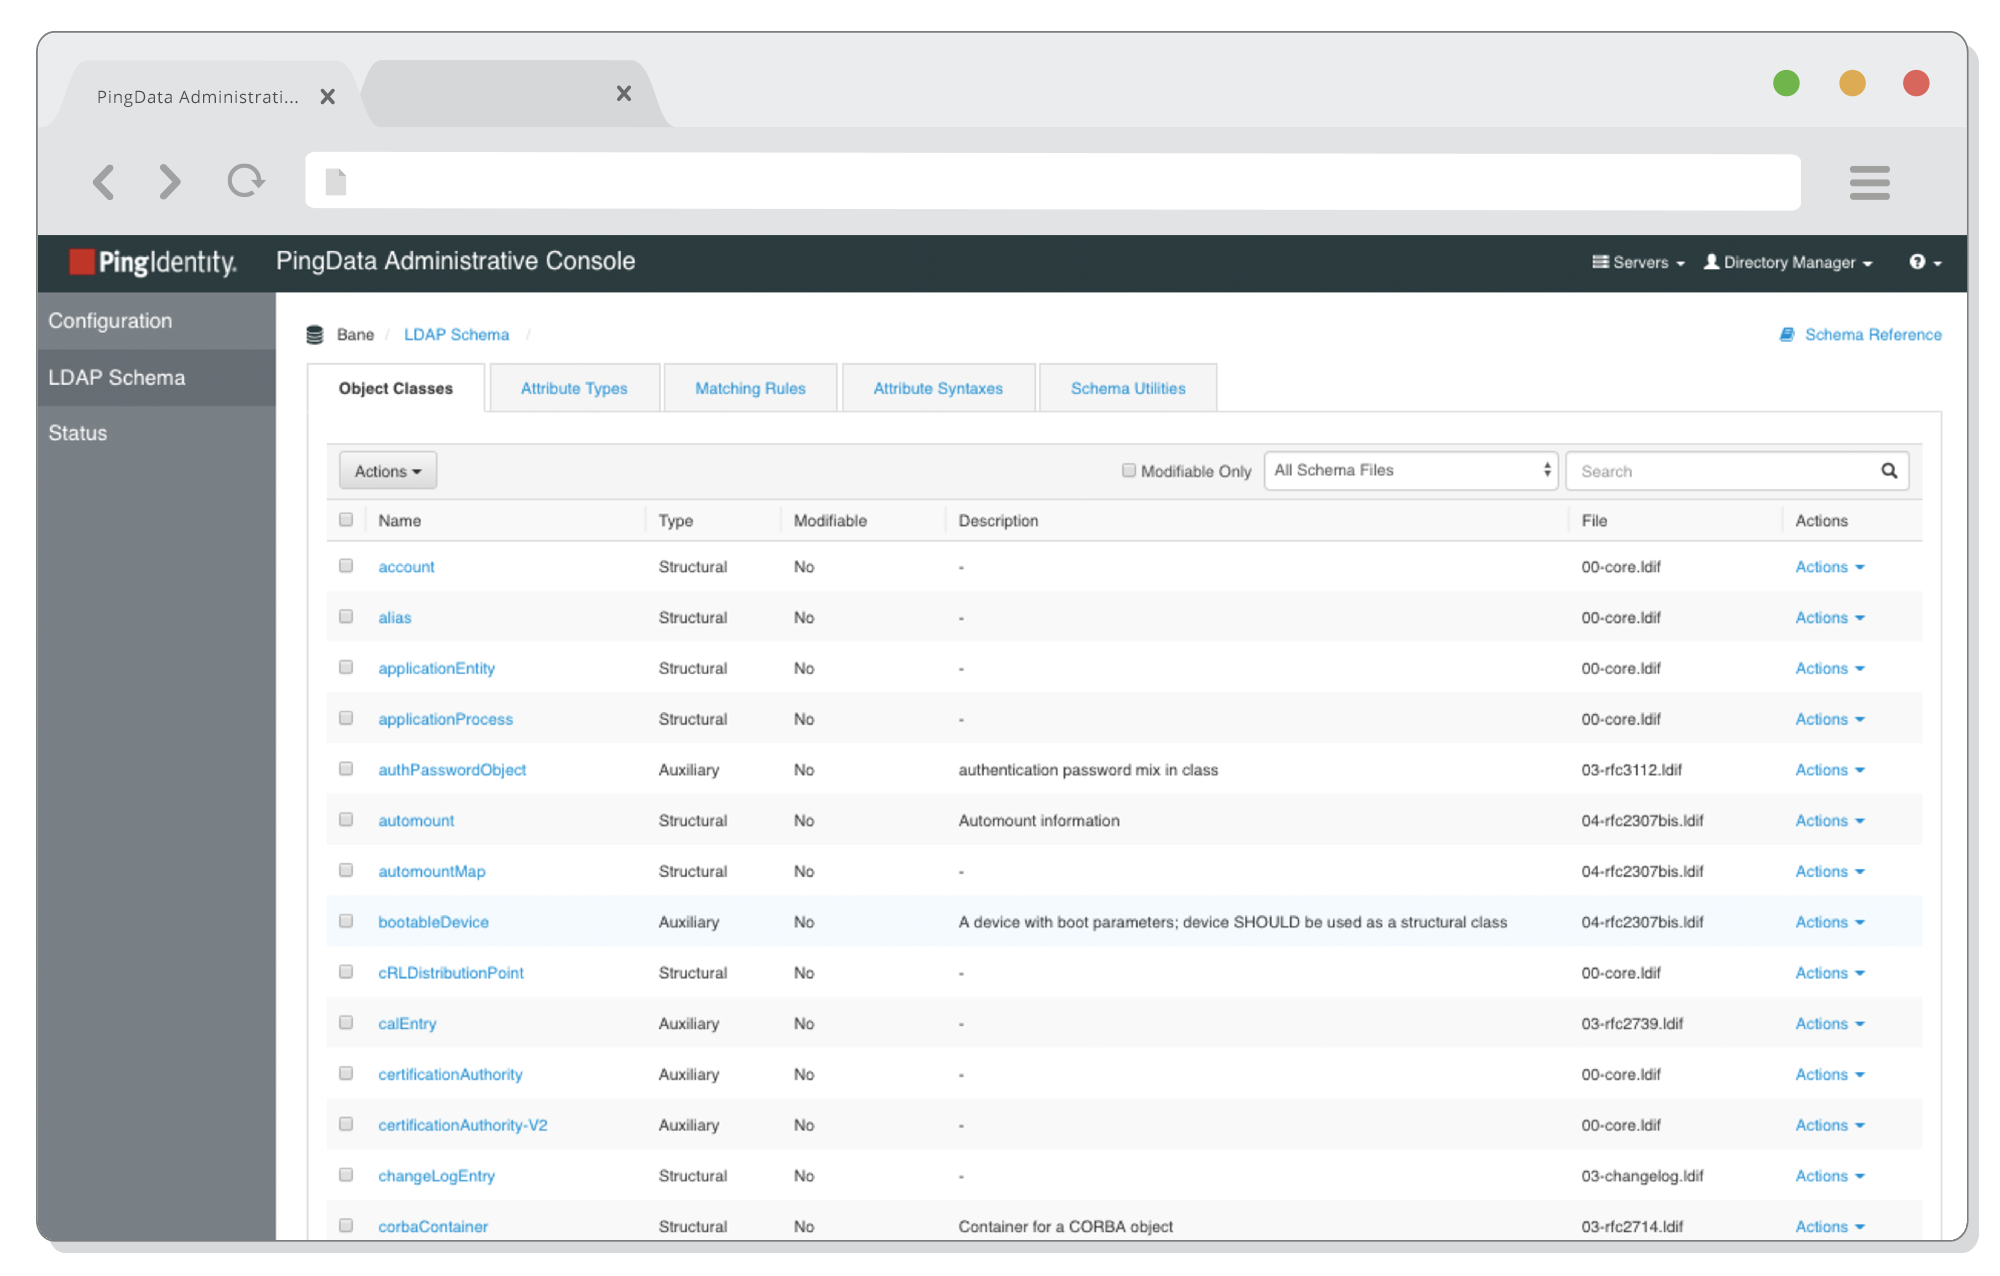This screenshot has height=1276, width=2000.
Task: Close the PingData Administration browser tab
Action: point(327,97)
